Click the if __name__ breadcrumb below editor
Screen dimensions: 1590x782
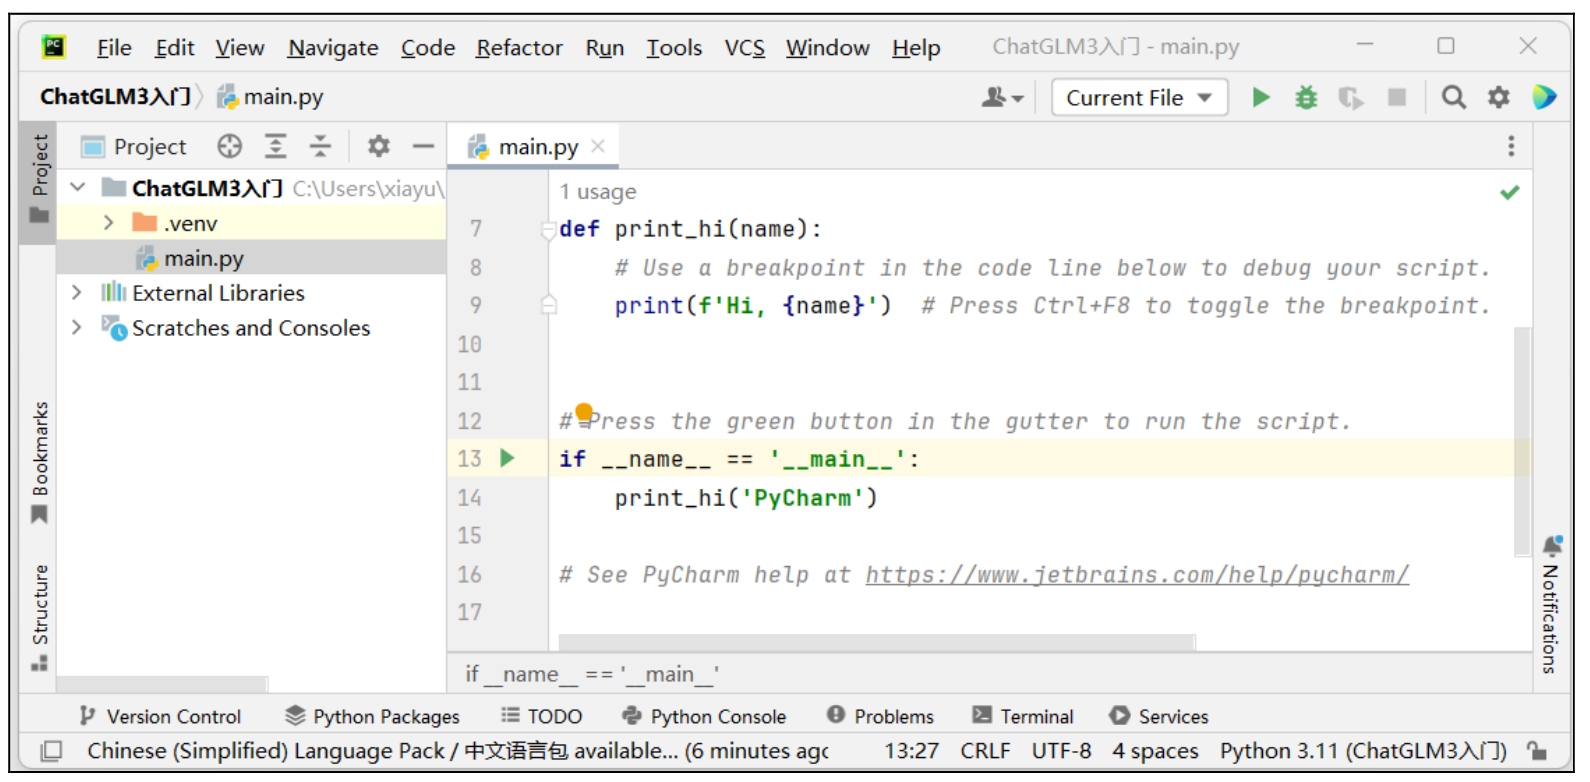[592, 674]
